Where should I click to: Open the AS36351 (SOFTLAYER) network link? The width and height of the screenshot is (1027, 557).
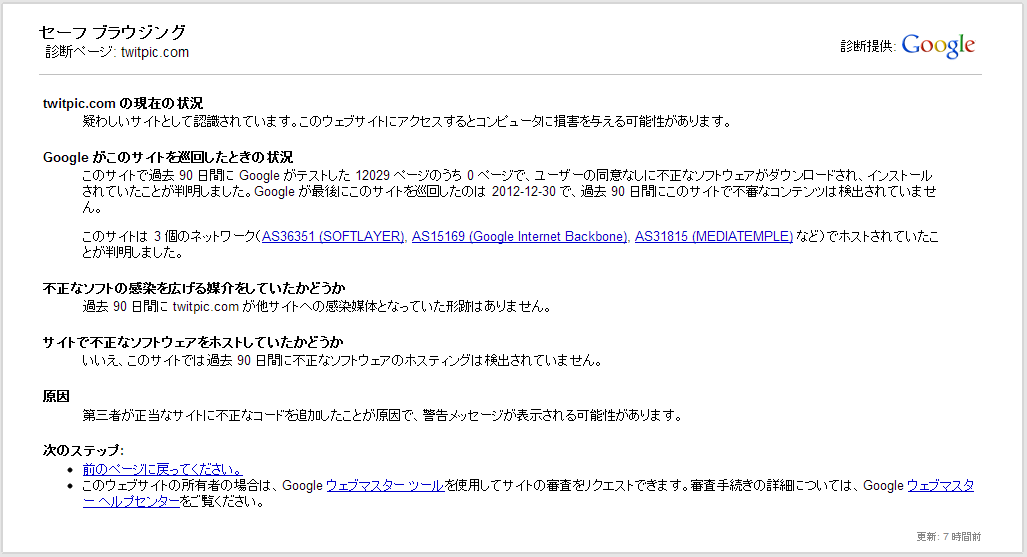coord(333,237)
